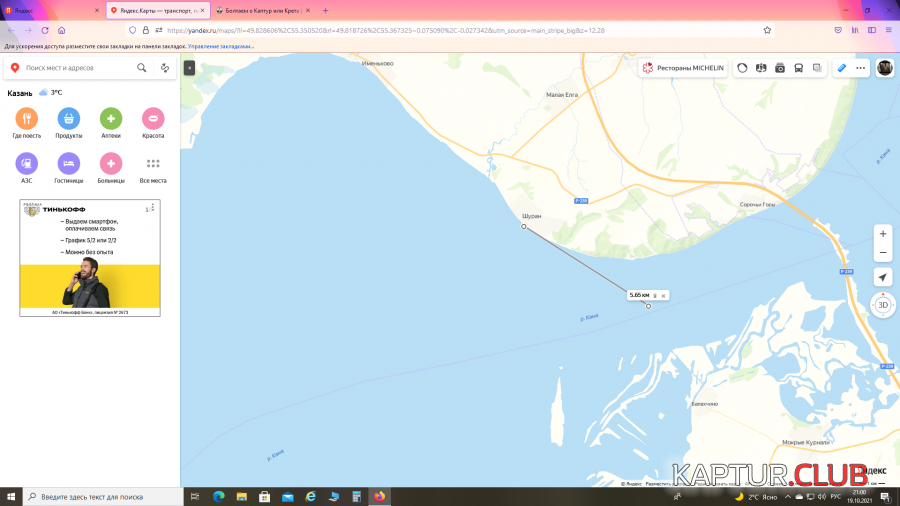
Task: Select the Где поесть category icon
Action: (26, 119)
